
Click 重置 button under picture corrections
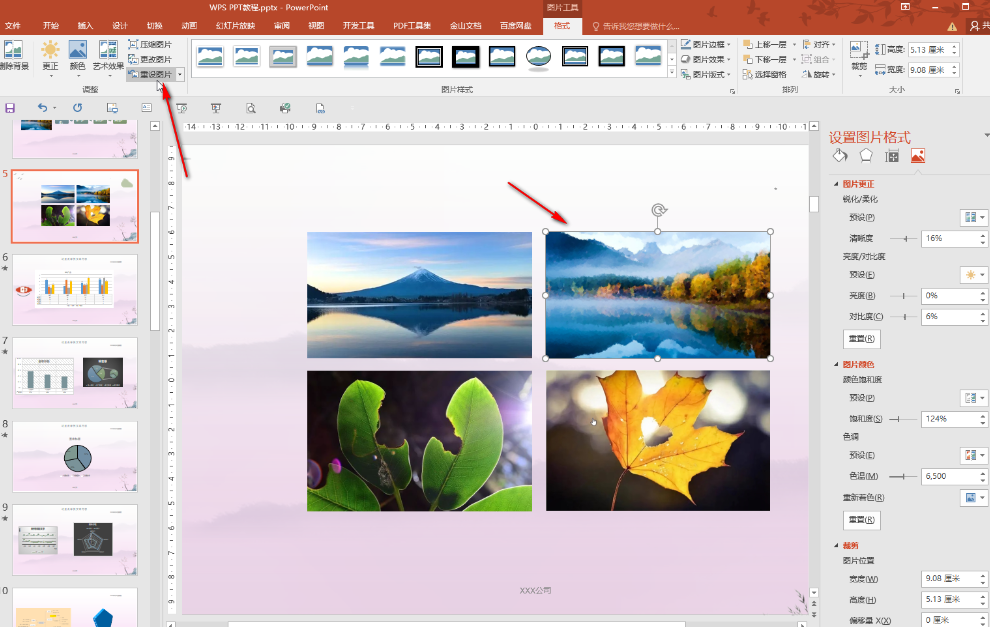point(861,338)
